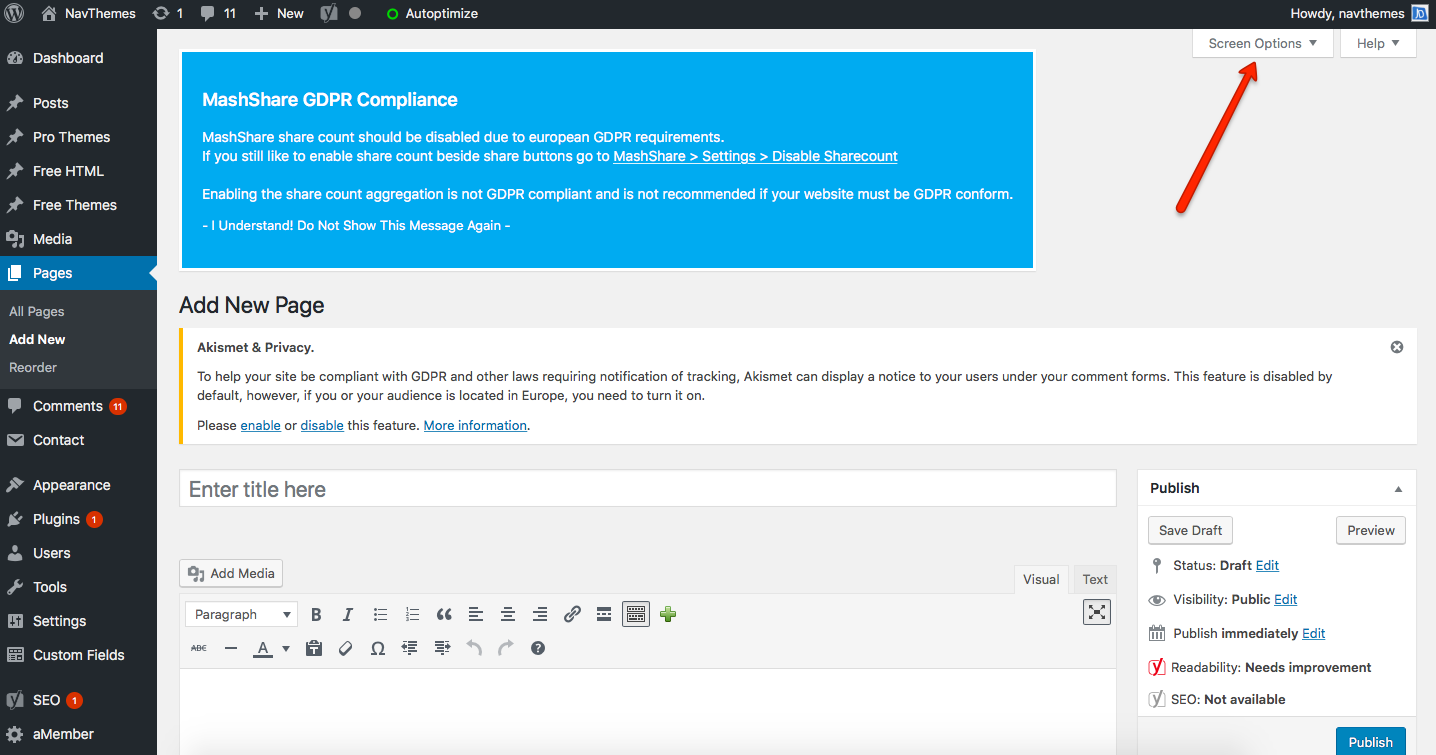Open Akismet More information link
Image resolution: width=1436 pixels, height=755 pixels.
475,425
